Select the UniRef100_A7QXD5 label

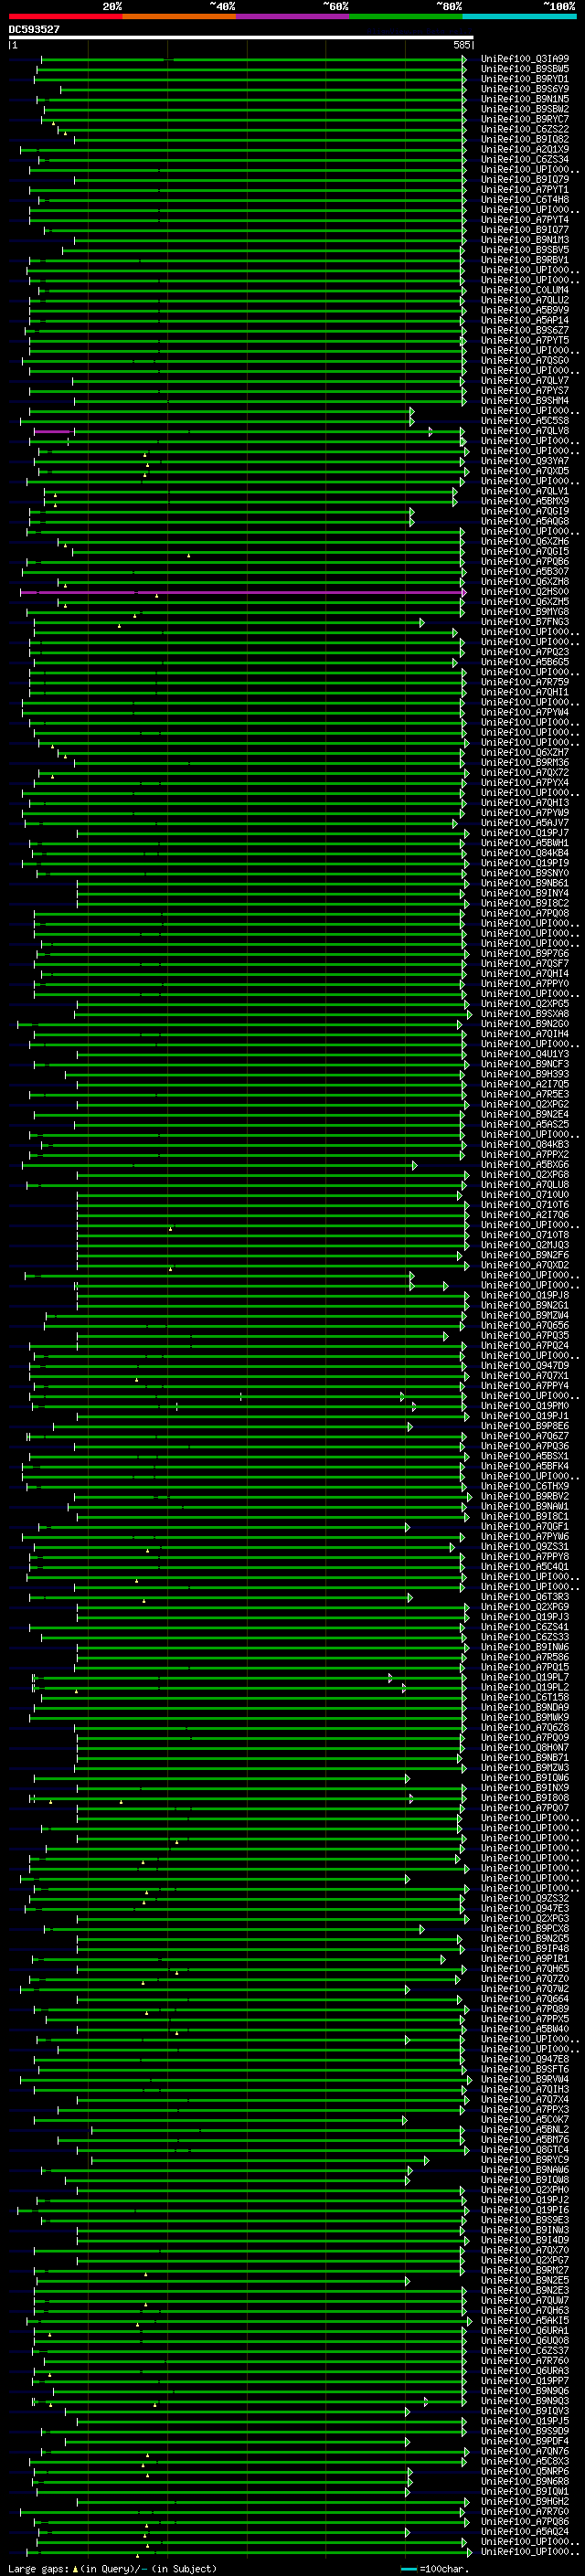point(525,471)
